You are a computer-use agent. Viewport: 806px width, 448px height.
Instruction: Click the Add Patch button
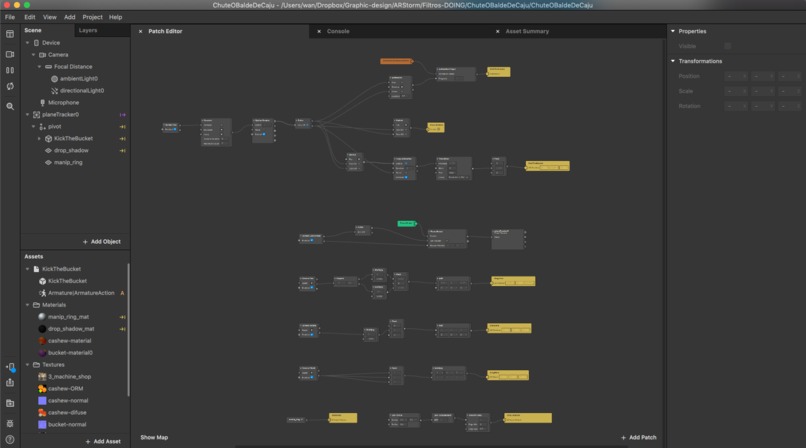[x=638, y=438]
